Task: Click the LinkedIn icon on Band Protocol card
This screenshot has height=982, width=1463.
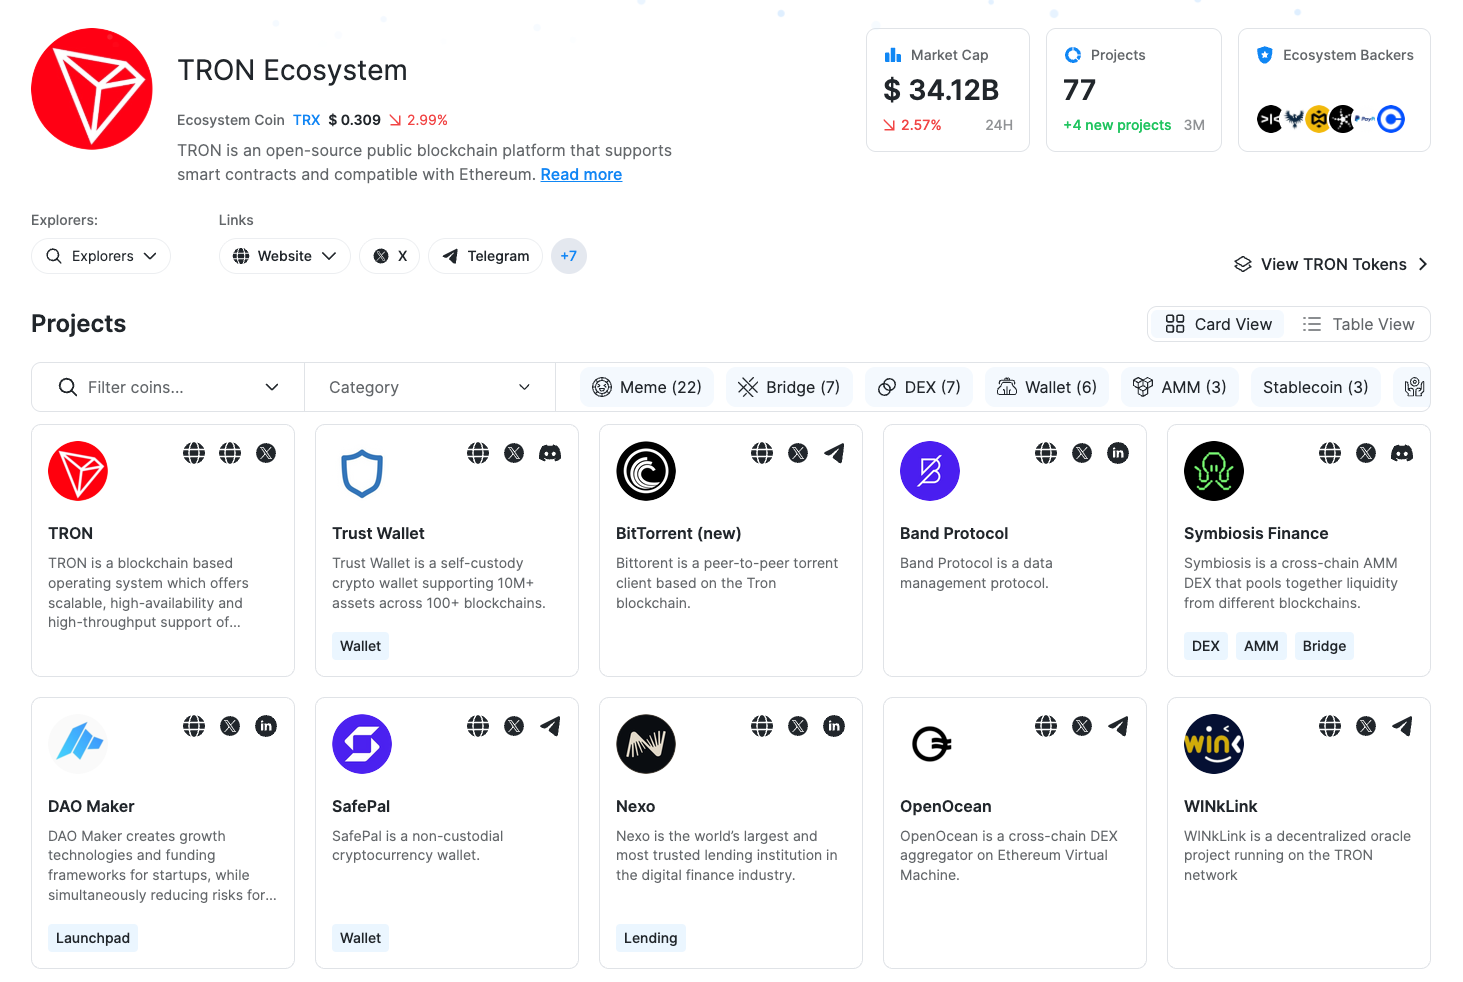Action: (x=1118, y=452)
